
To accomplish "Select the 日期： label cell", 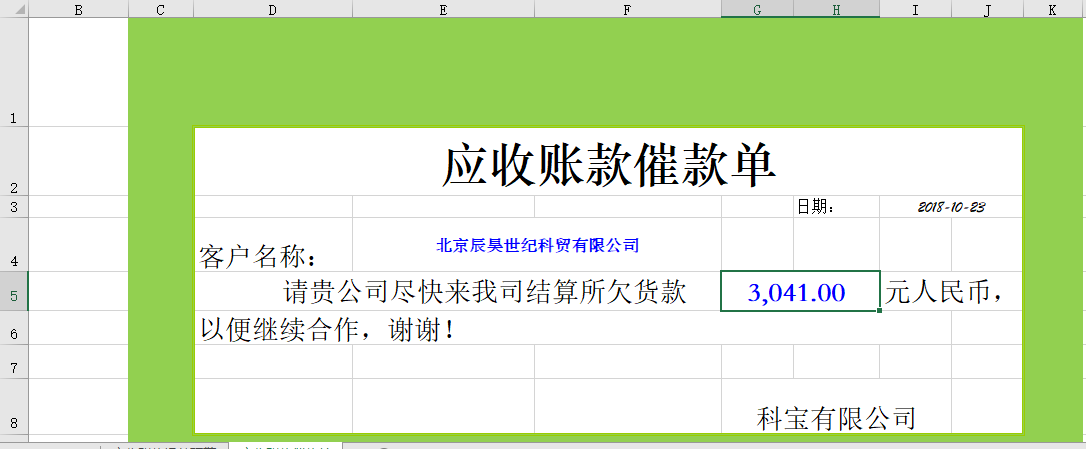I will coord(815,207).
